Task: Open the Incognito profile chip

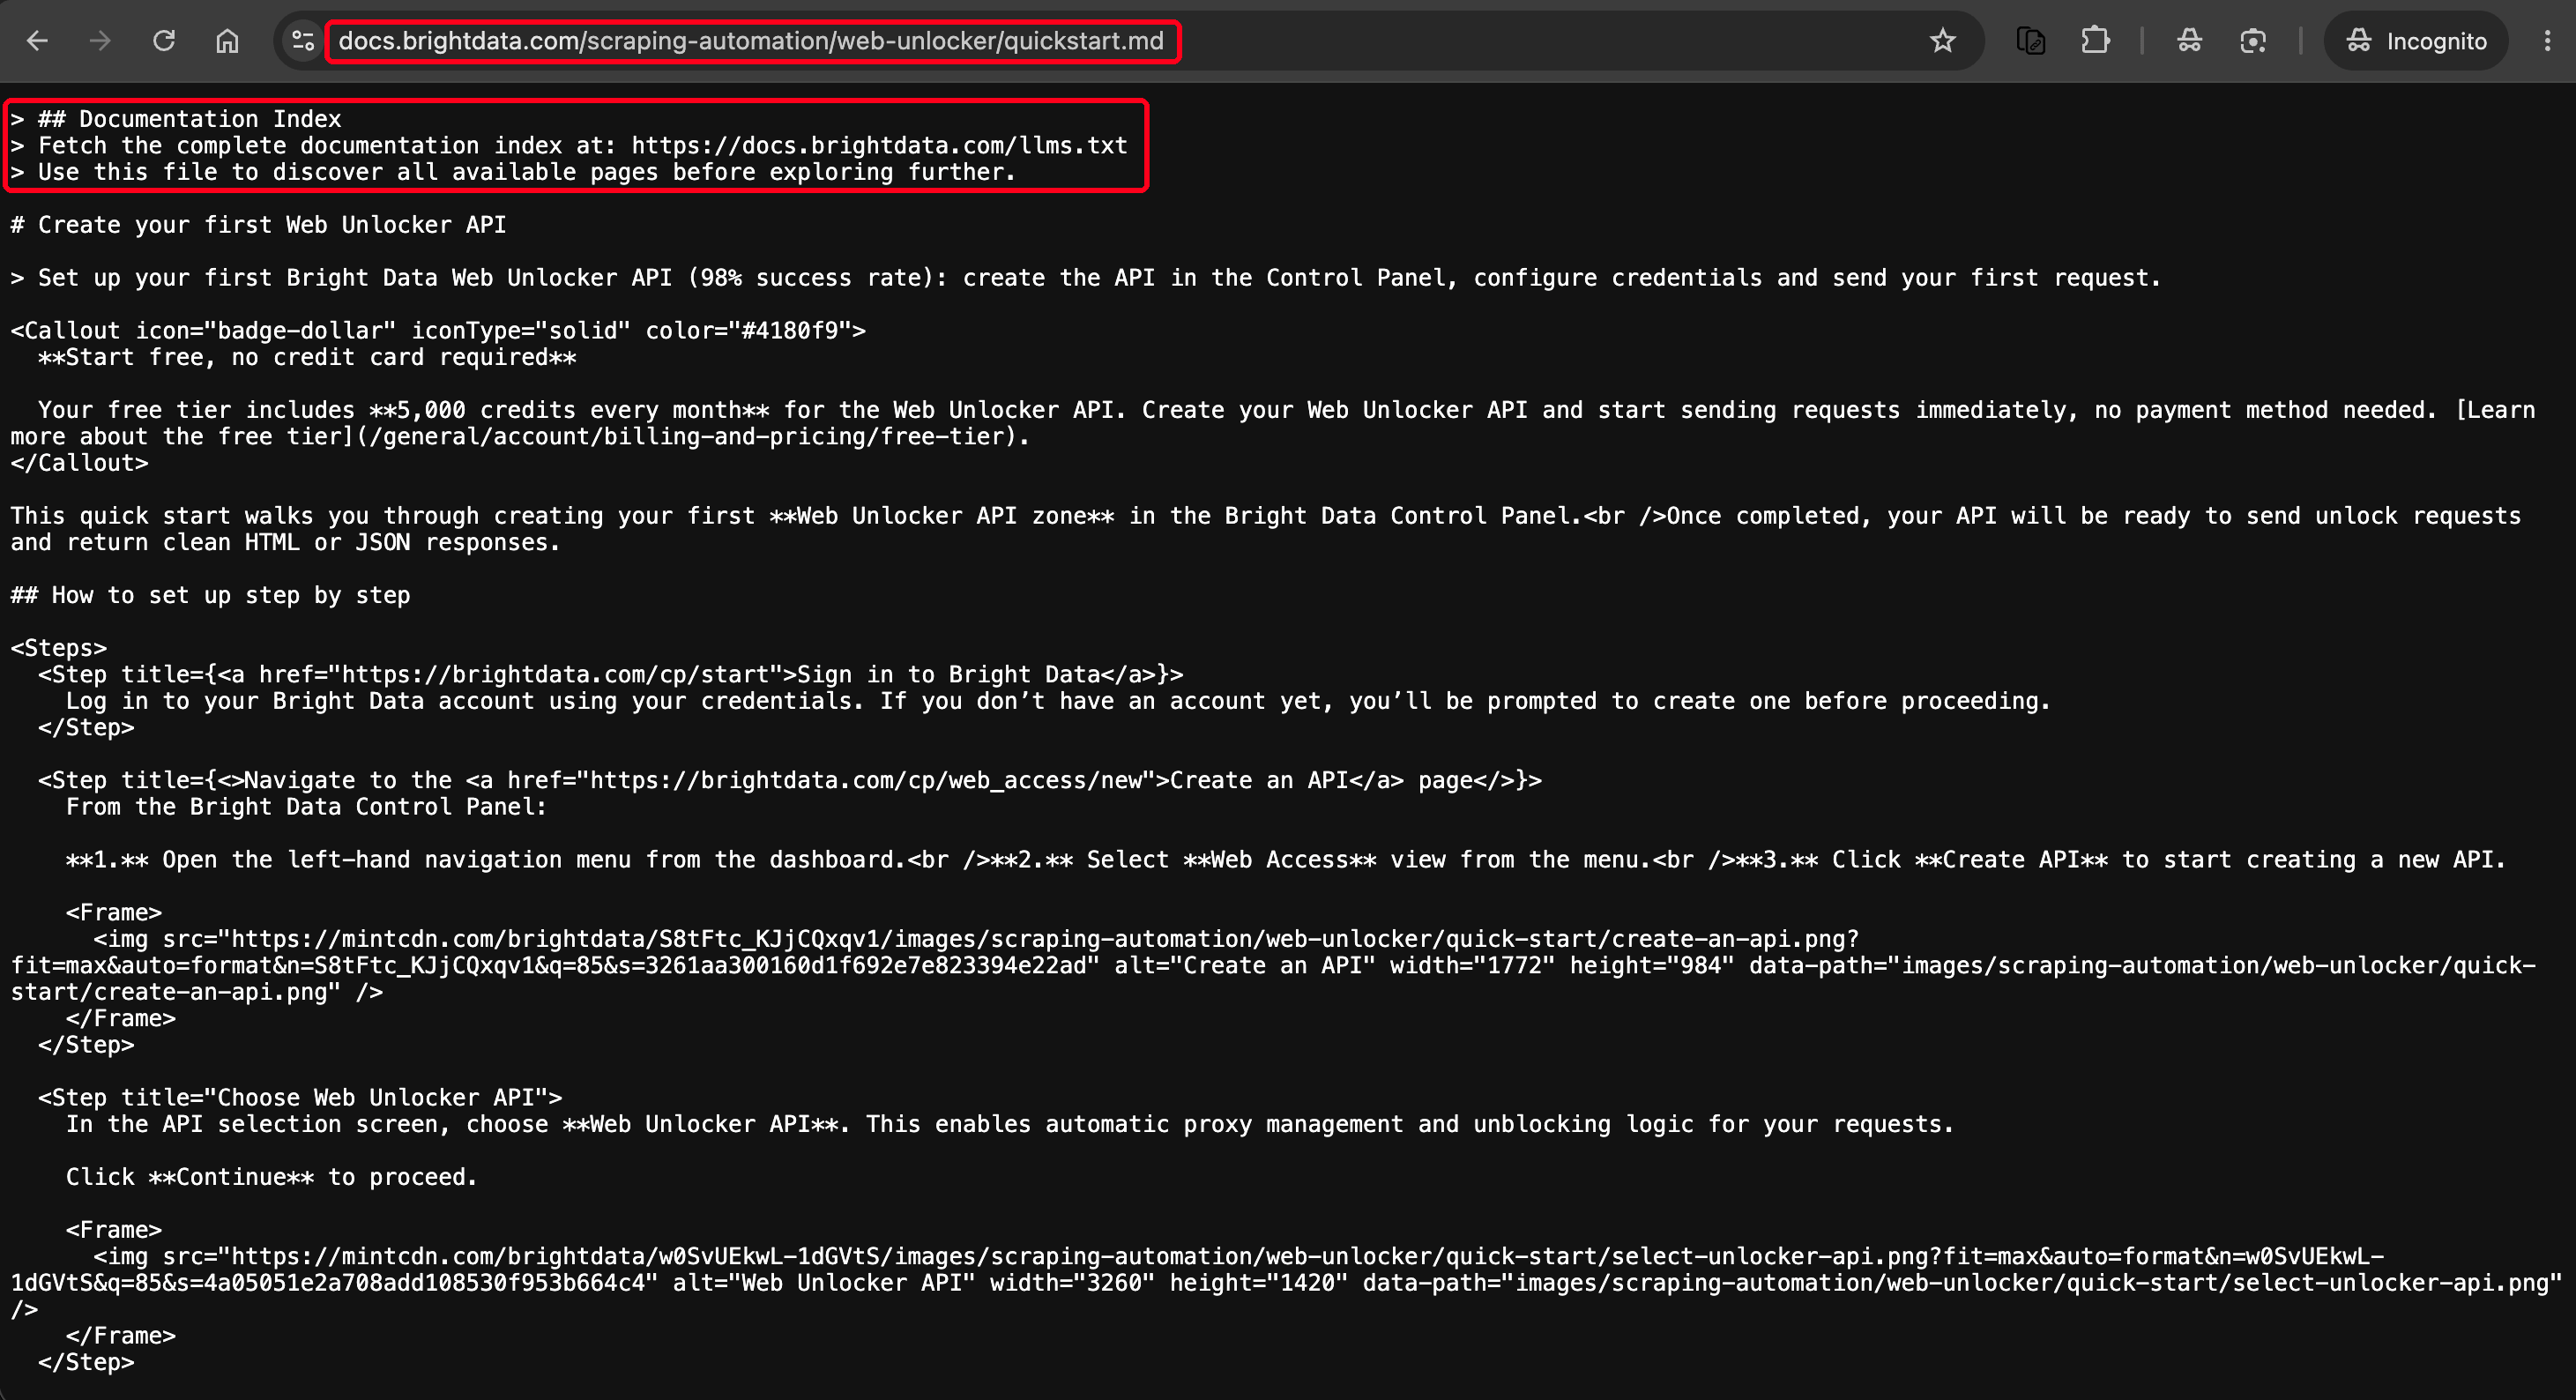Action: click(2416, 41)
